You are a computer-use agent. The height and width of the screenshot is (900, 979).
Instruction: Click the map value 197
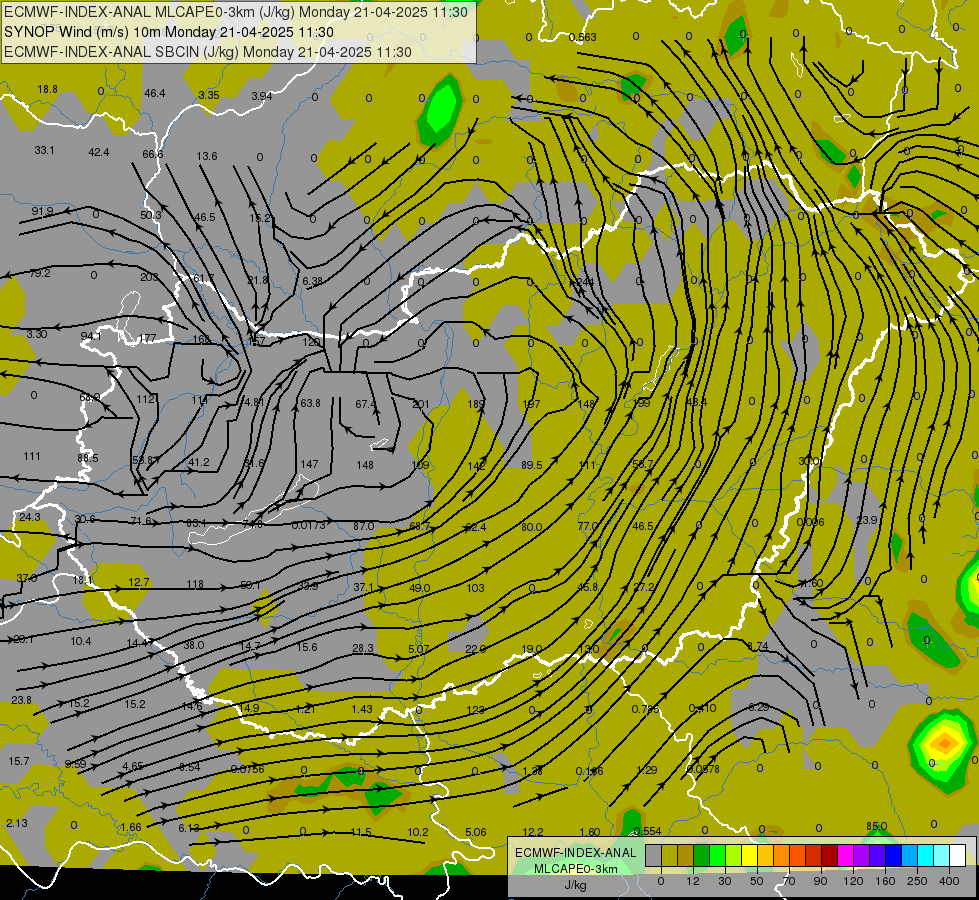click(x=531, y=405)
